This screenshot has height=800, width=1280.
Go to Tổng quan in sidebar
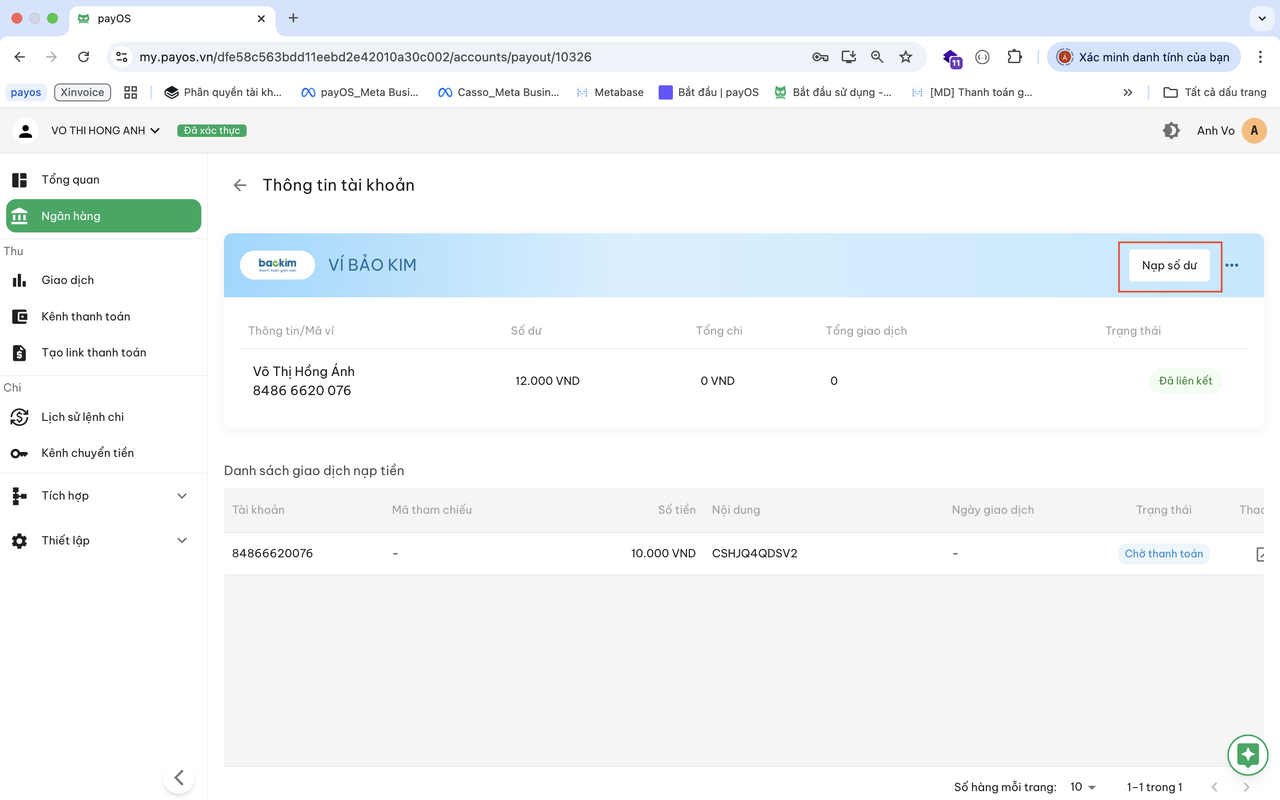tap(70, 180)
